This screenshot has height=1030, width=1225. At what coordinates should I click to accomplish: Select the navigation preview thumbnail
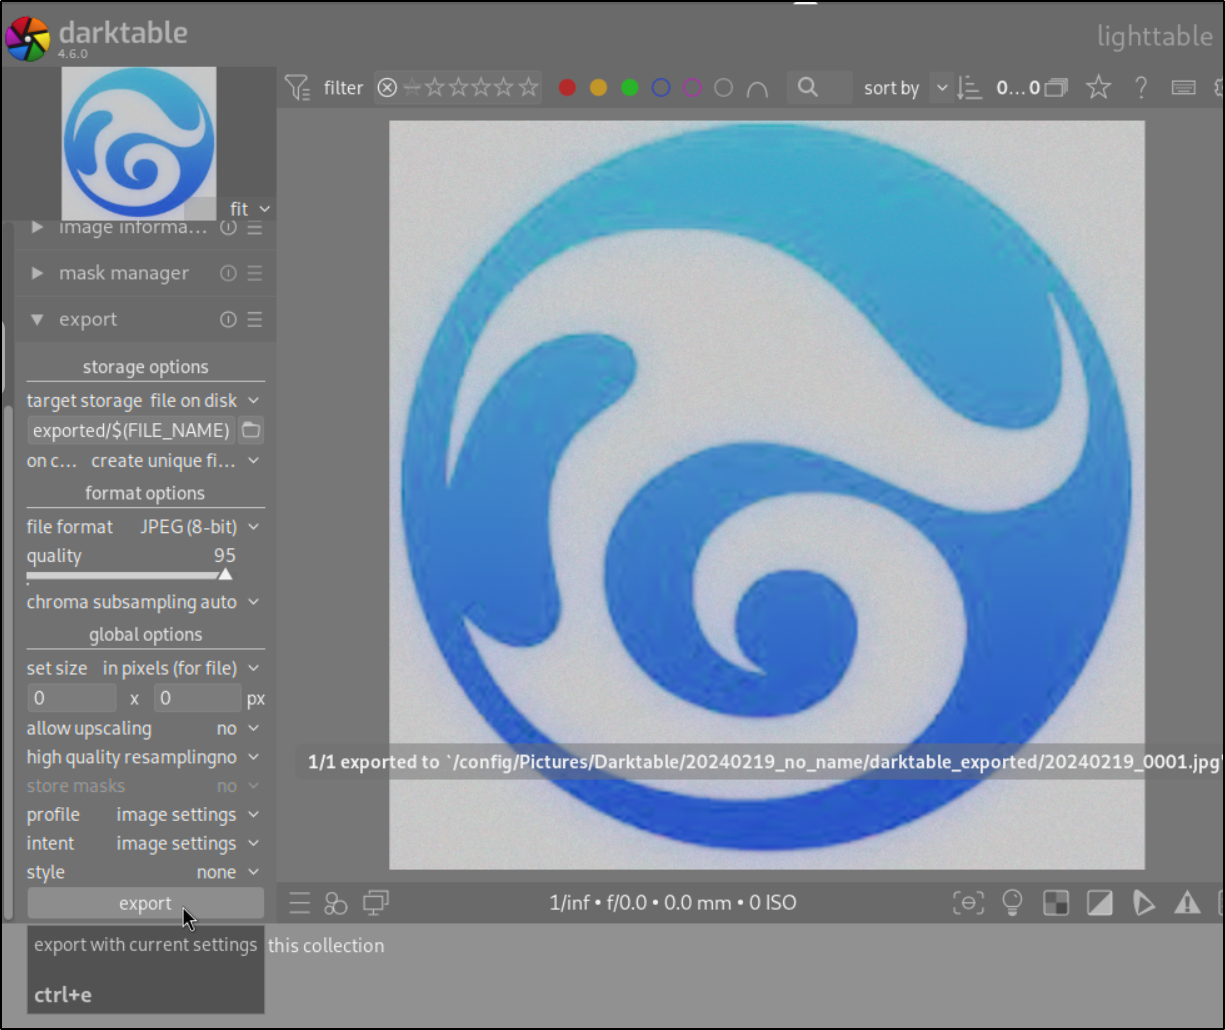click(x=139, y=143)
